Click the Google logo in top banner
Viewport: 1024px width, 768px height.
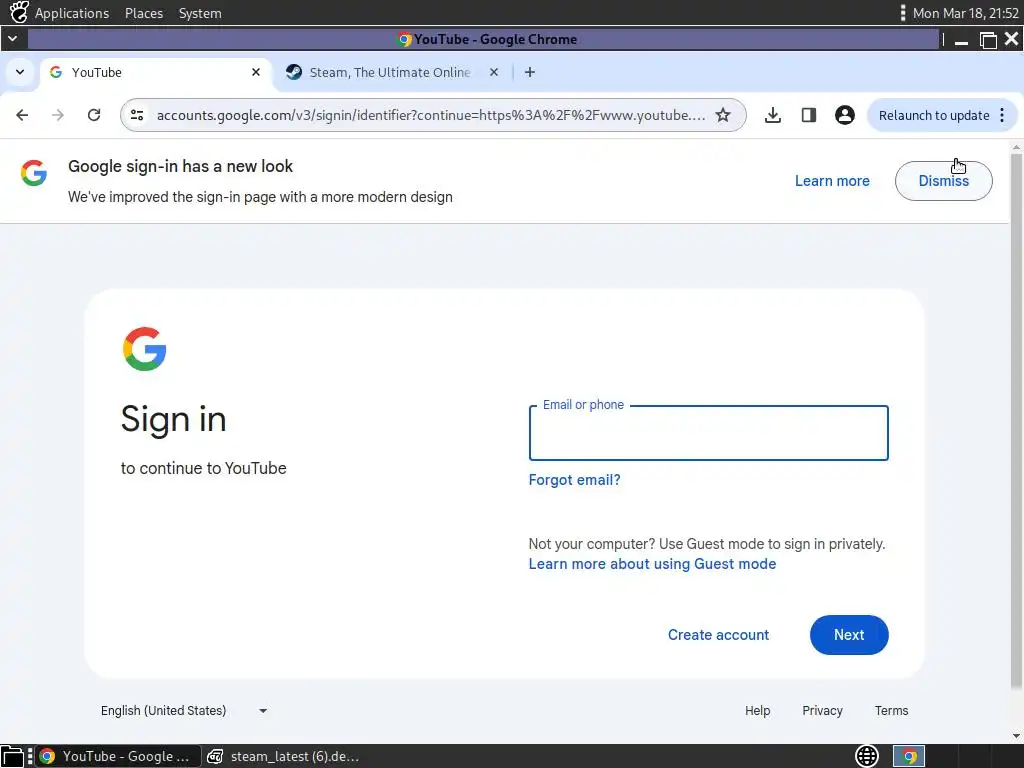click(33, 173)
